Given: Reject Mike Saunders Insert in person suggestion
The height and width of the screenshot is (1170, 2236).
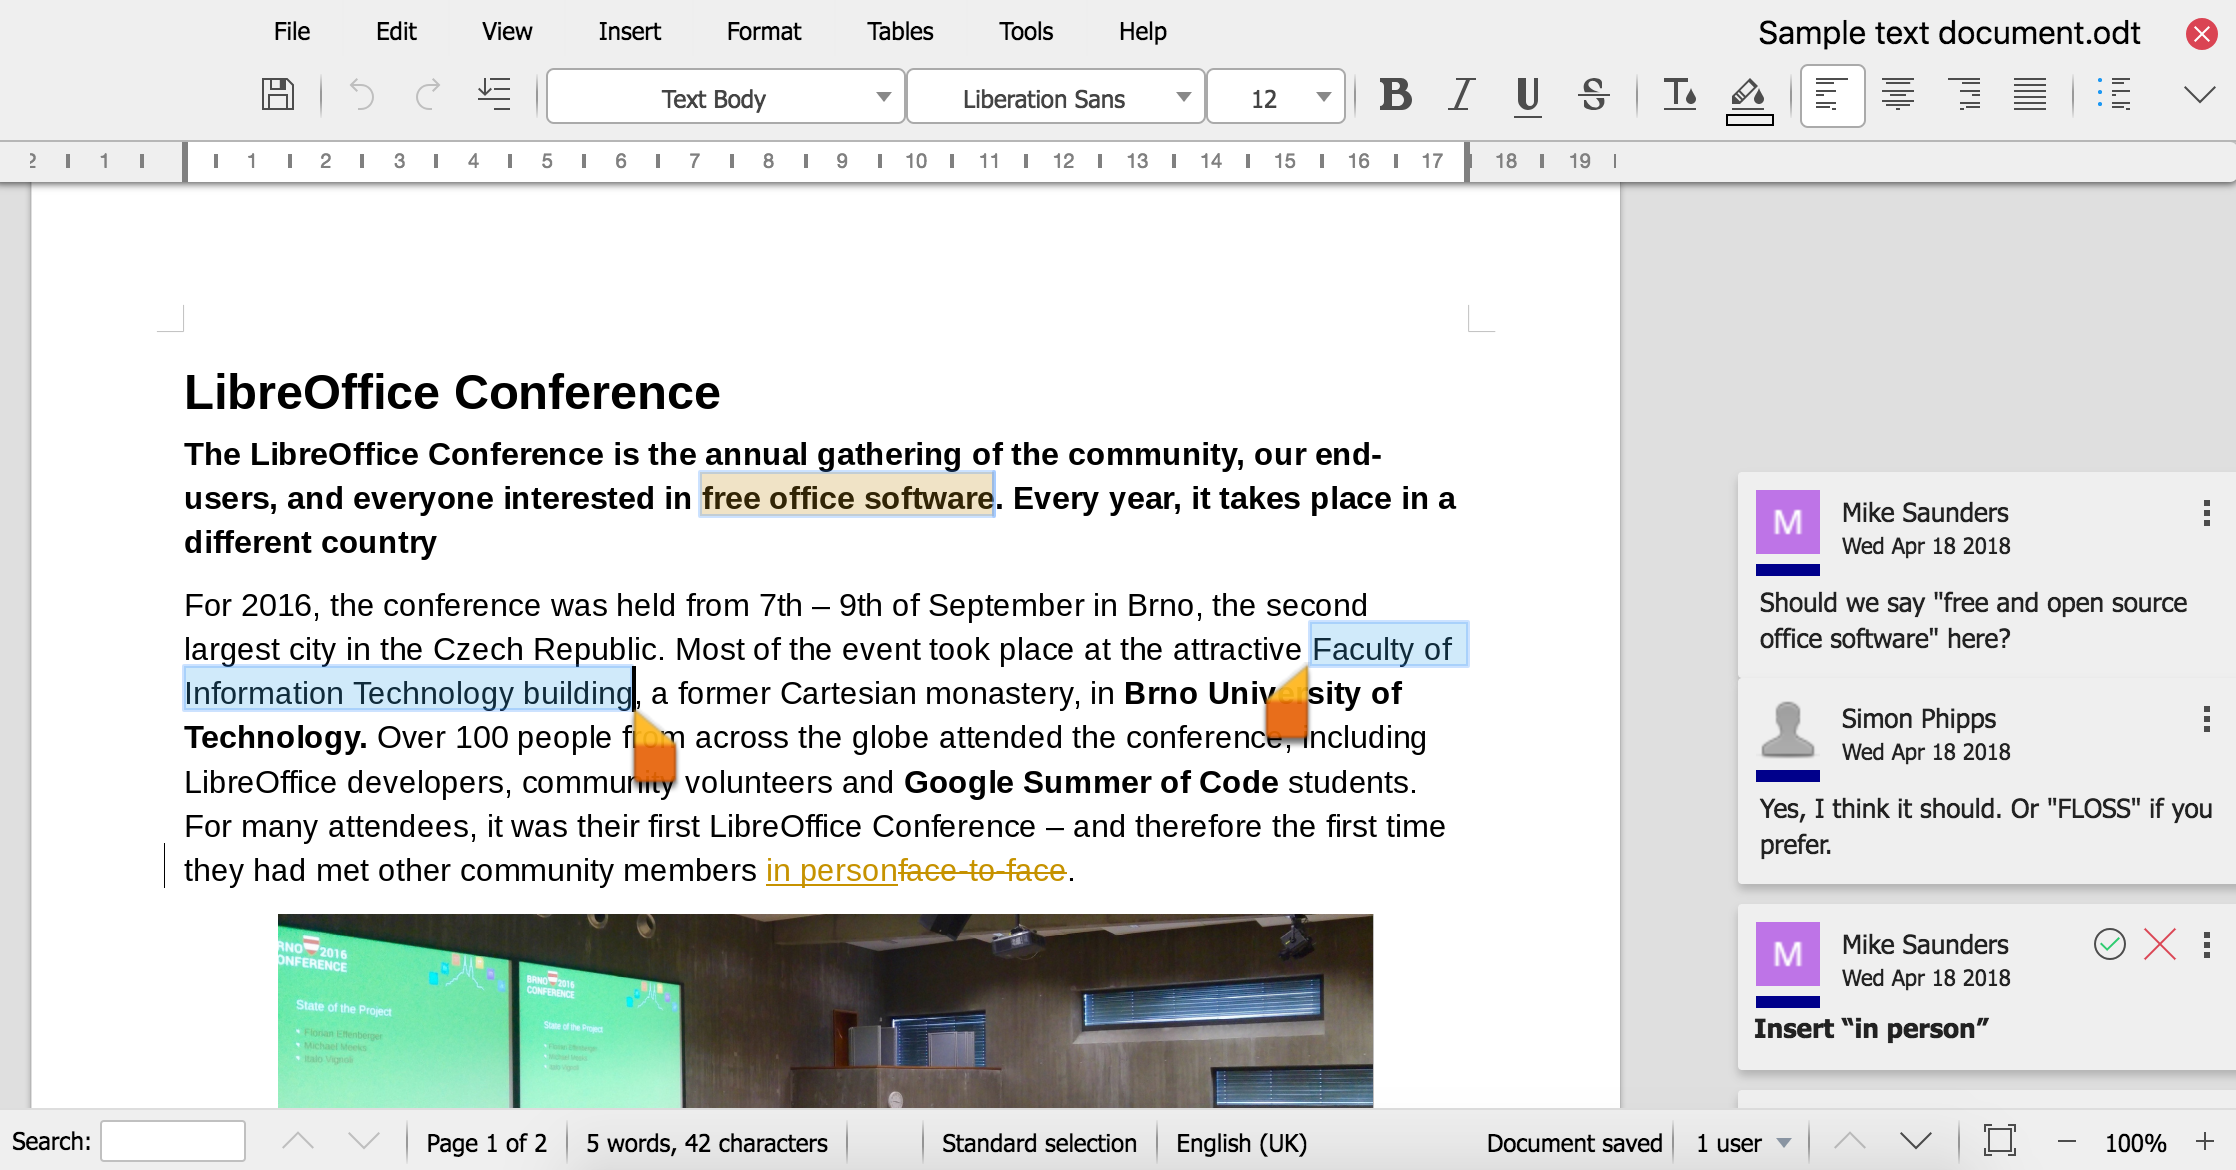Looking at the screenshot, I should [2161, 944].
